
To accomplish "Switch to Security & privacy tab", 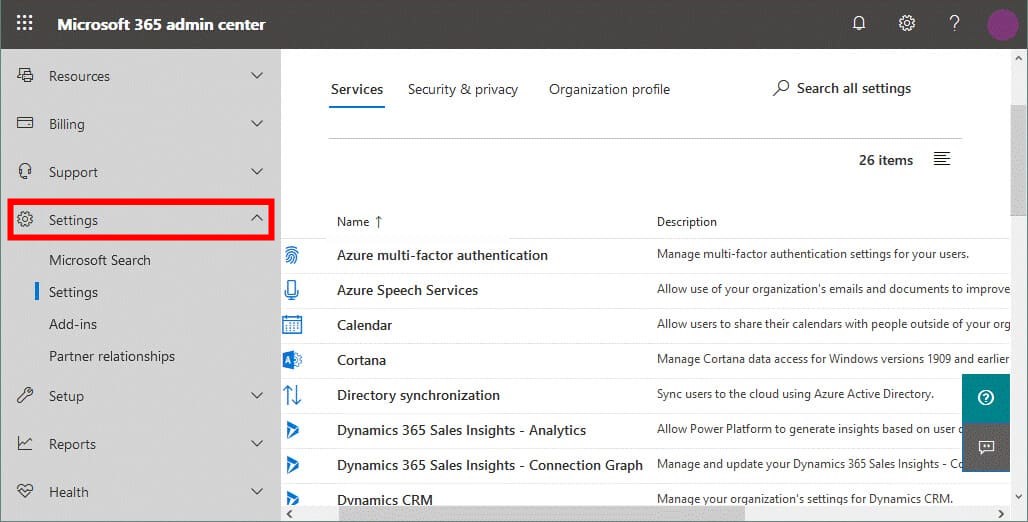I will 463,89.
